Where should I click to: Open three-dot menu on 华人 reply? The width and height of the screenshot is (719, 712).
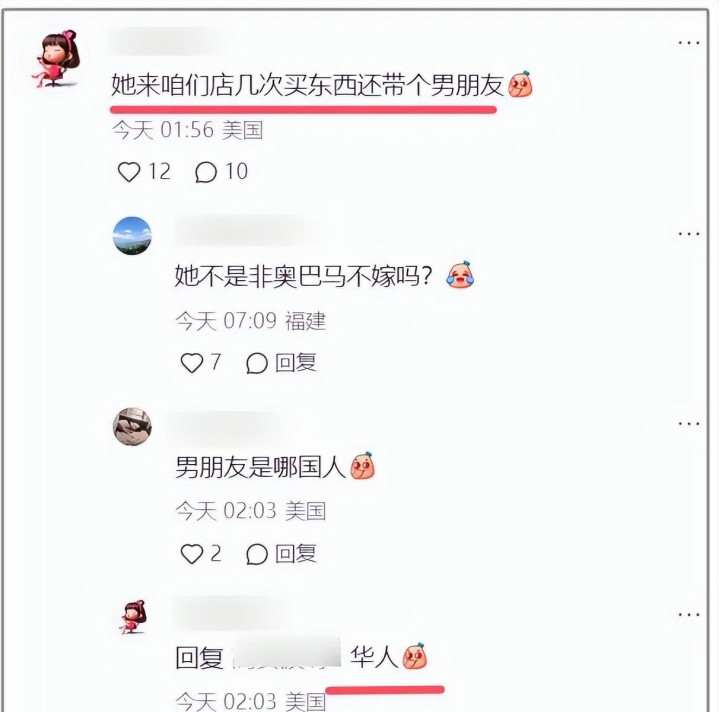[689, 615]
